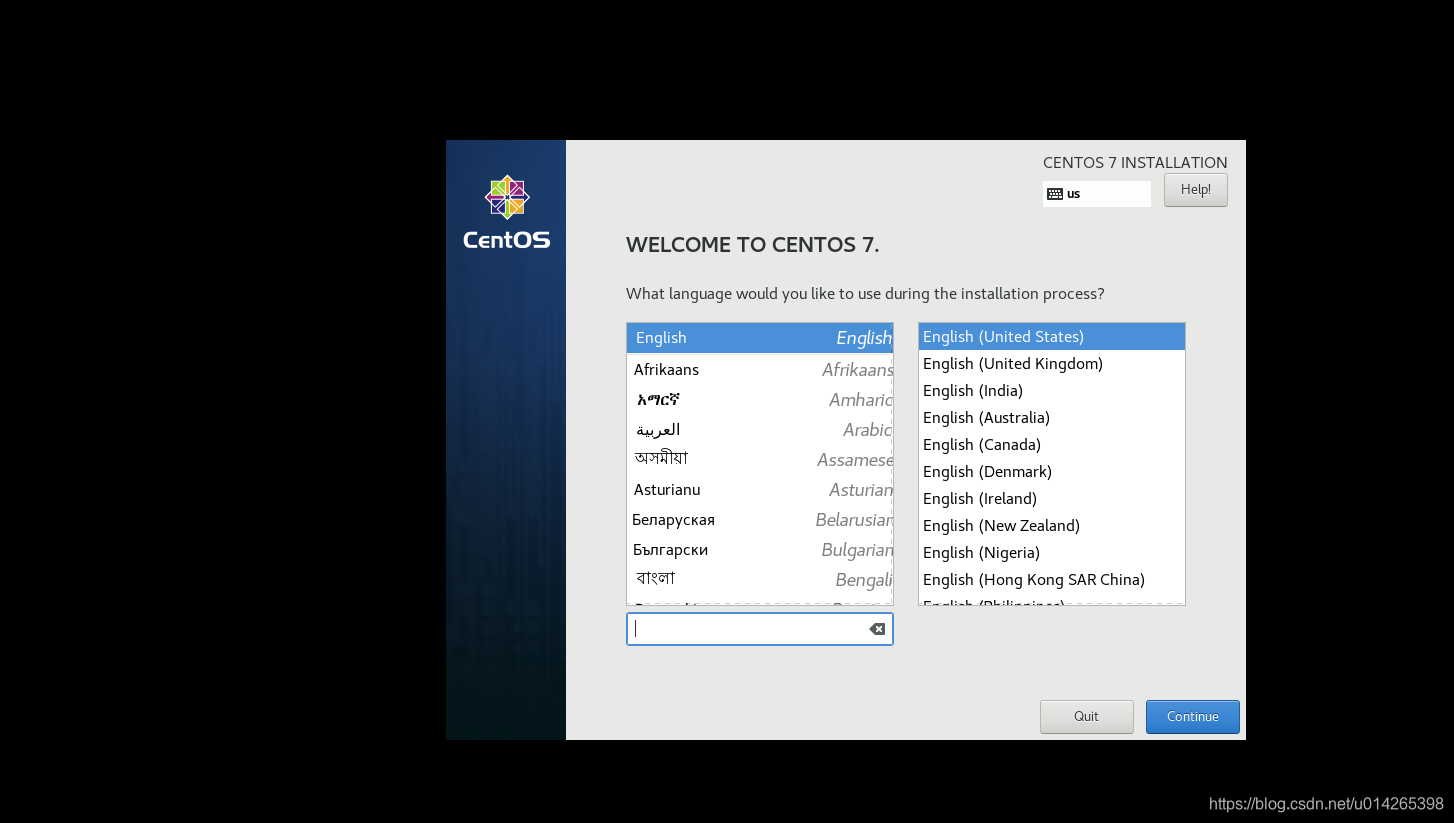
Task: Choose English (Nigeria) locale
Action: click(x=1052, y=553)
